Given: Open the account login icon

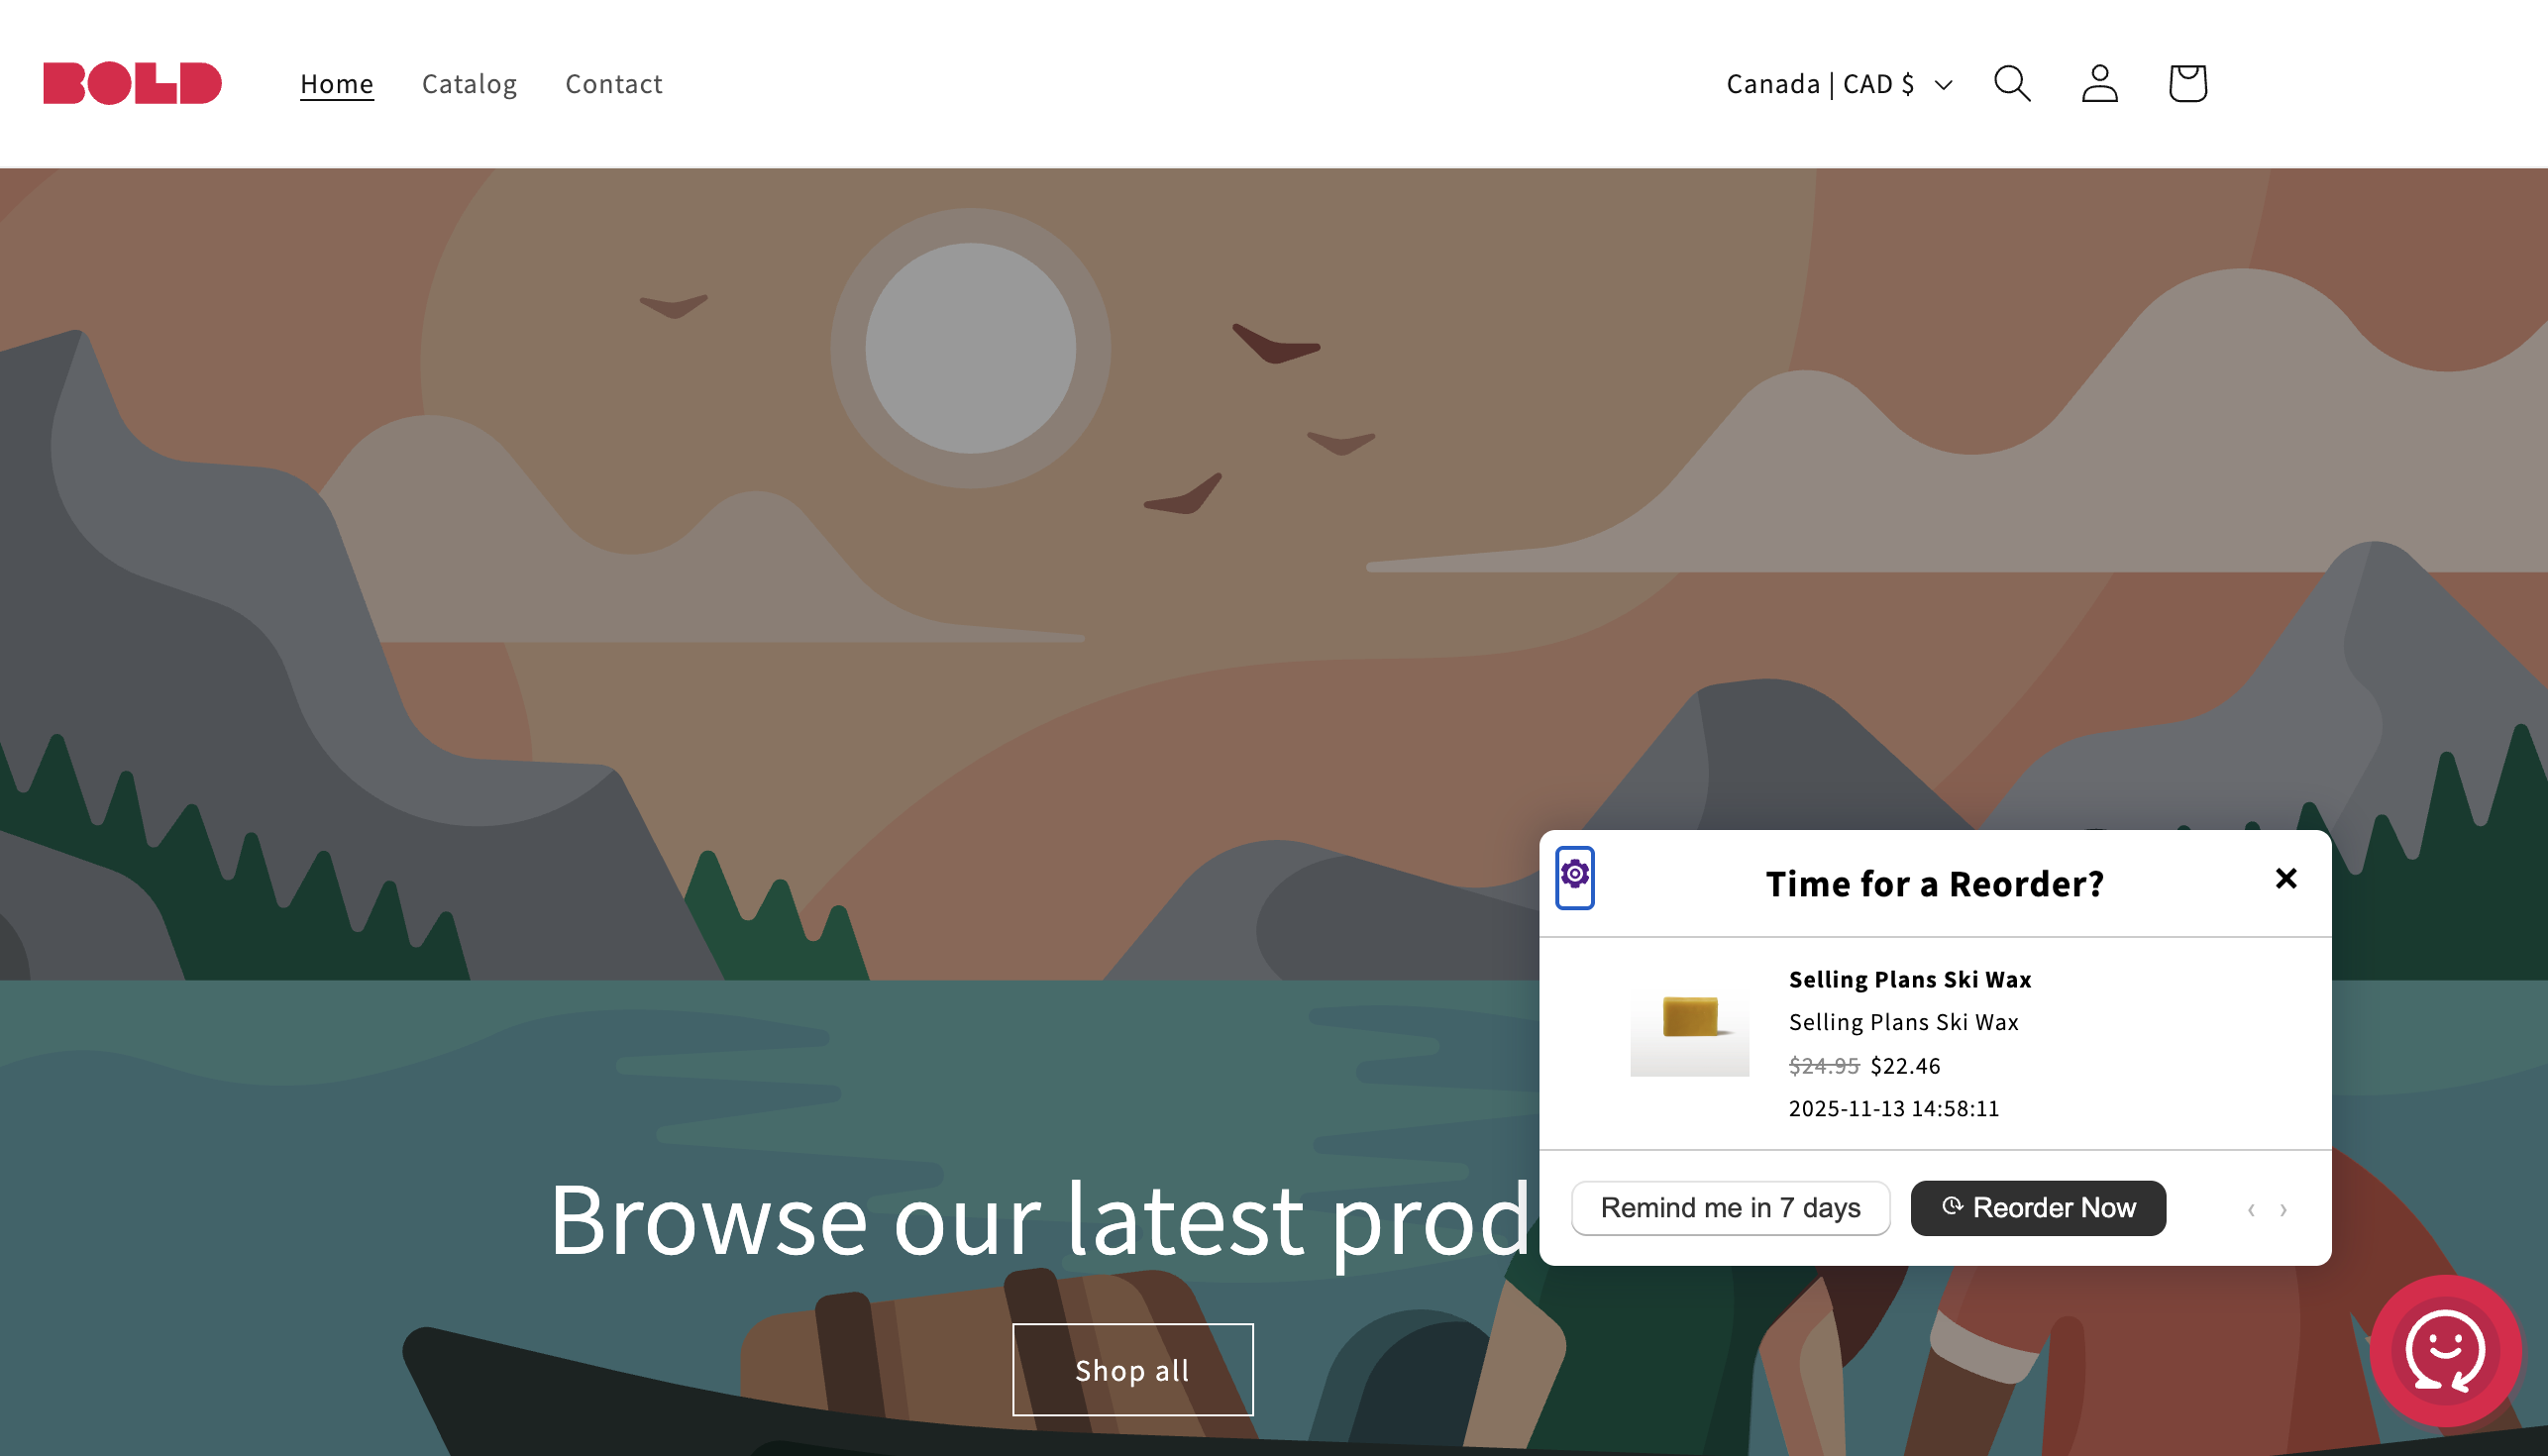Looking at the screenshot, I should [x=2100, y=83].
